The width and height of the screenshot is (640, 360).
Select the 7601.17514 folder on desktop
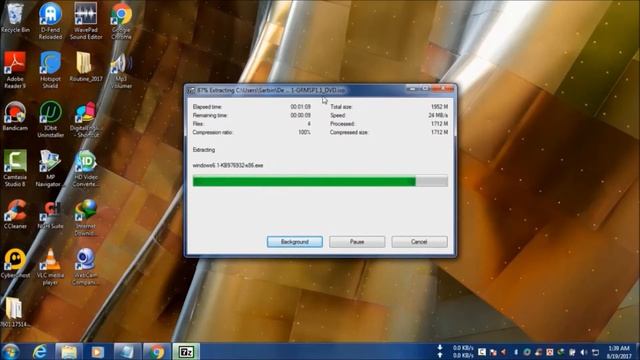click(x=14, y=313)
